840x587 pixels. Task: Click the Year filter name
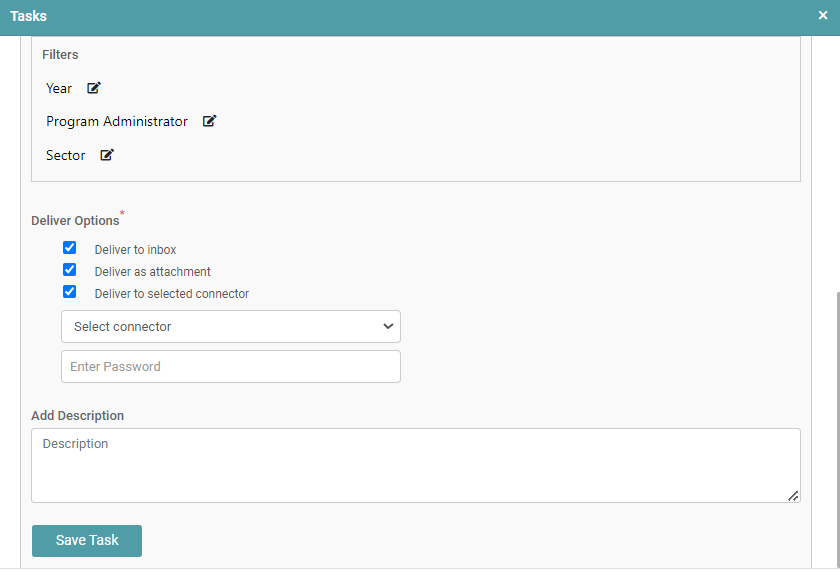pos(59,89)
